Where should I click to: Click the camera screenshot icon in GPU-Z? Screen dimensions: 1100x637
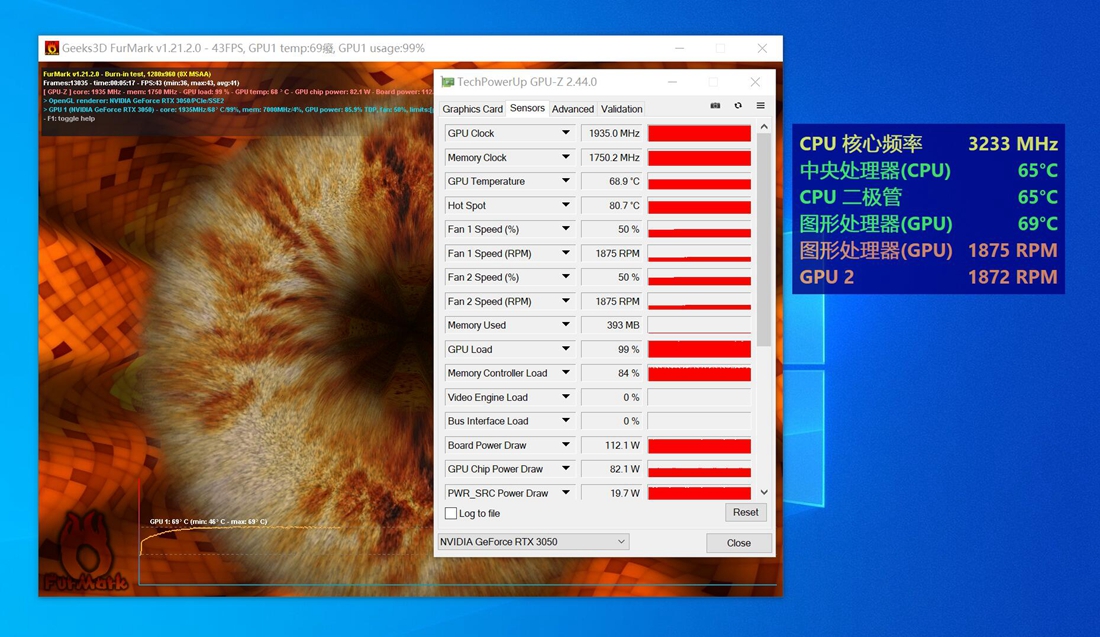(715, 105)
